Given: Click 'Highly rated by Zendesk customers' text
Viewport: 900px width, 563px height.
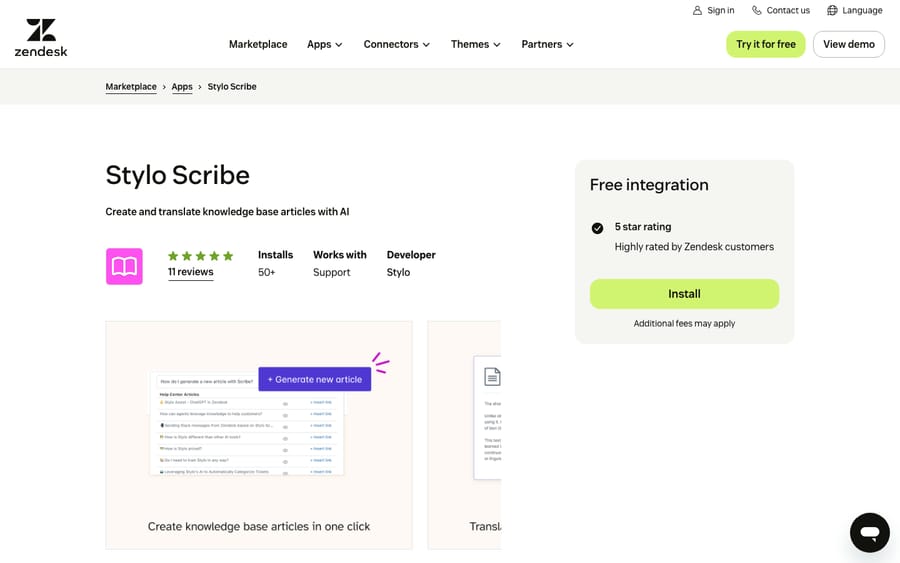Looking at the screenshot, I should pos(694,247).
